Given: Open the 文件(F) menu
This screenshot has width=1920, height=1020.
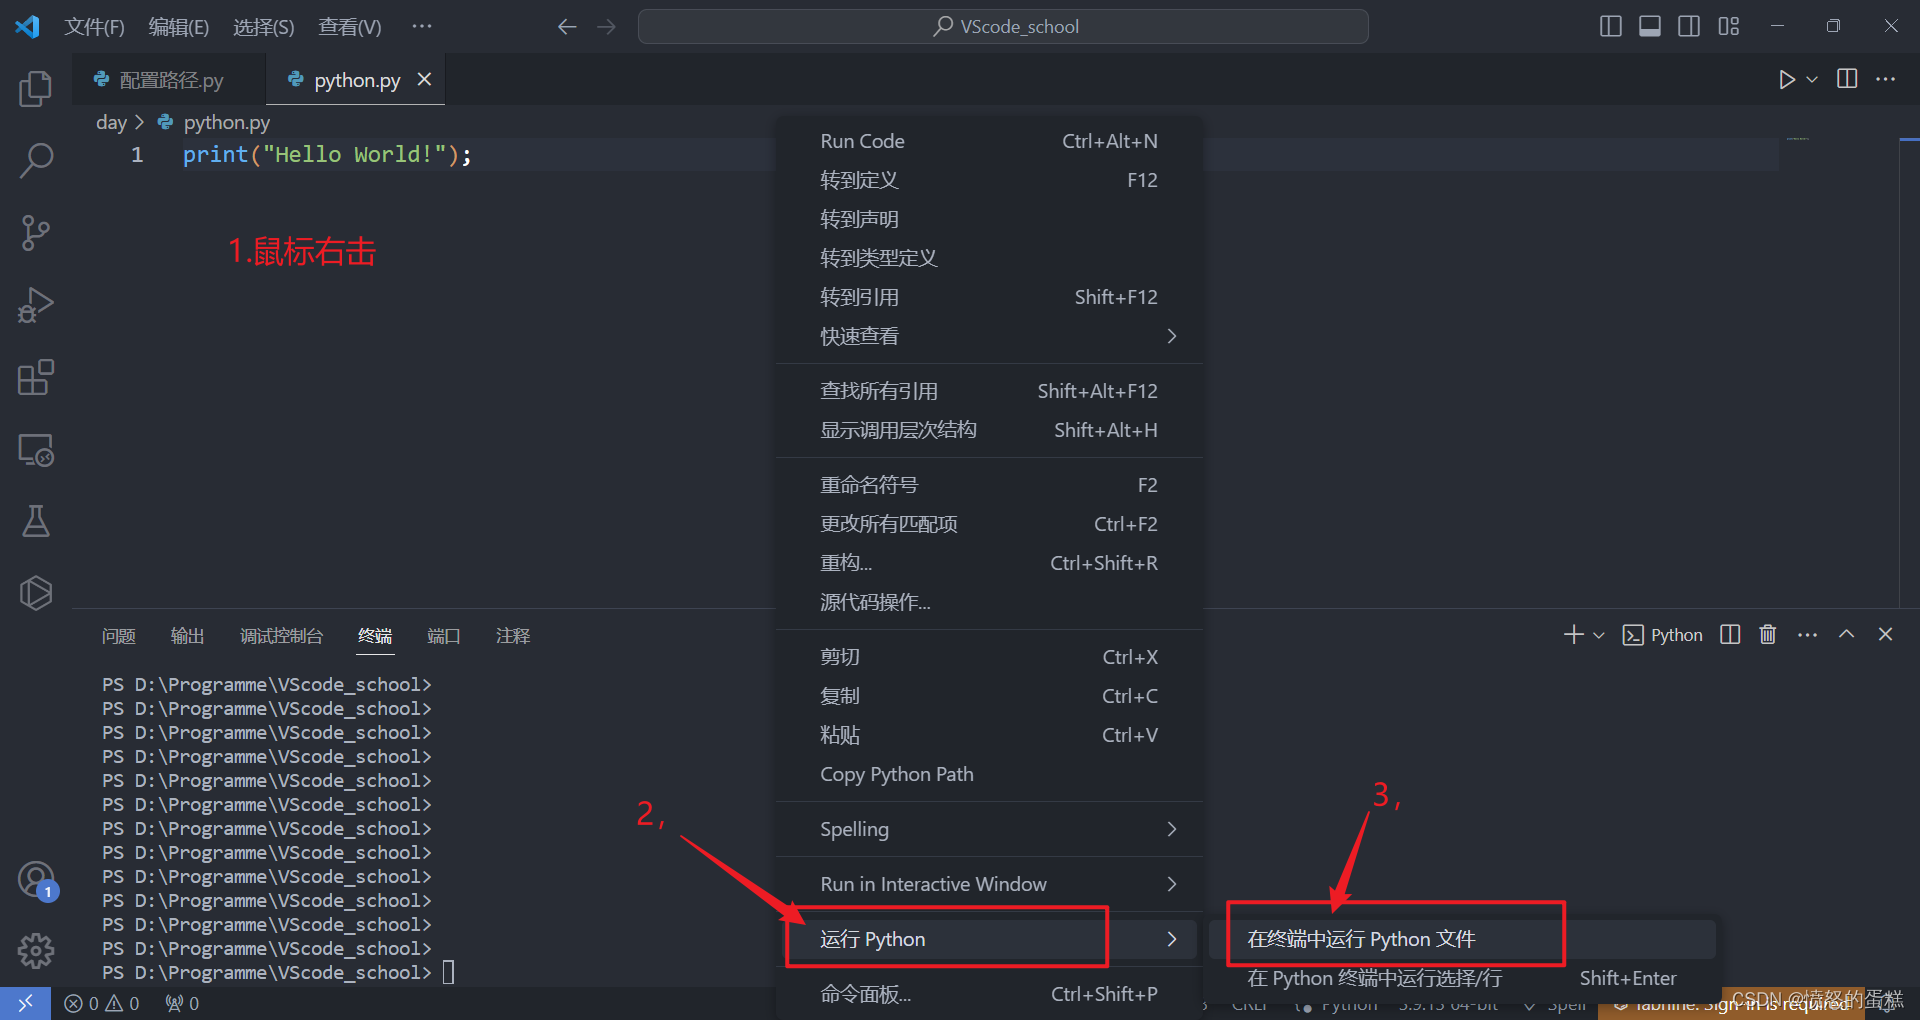Looking at the screenshot, I should tap(95, 26).
